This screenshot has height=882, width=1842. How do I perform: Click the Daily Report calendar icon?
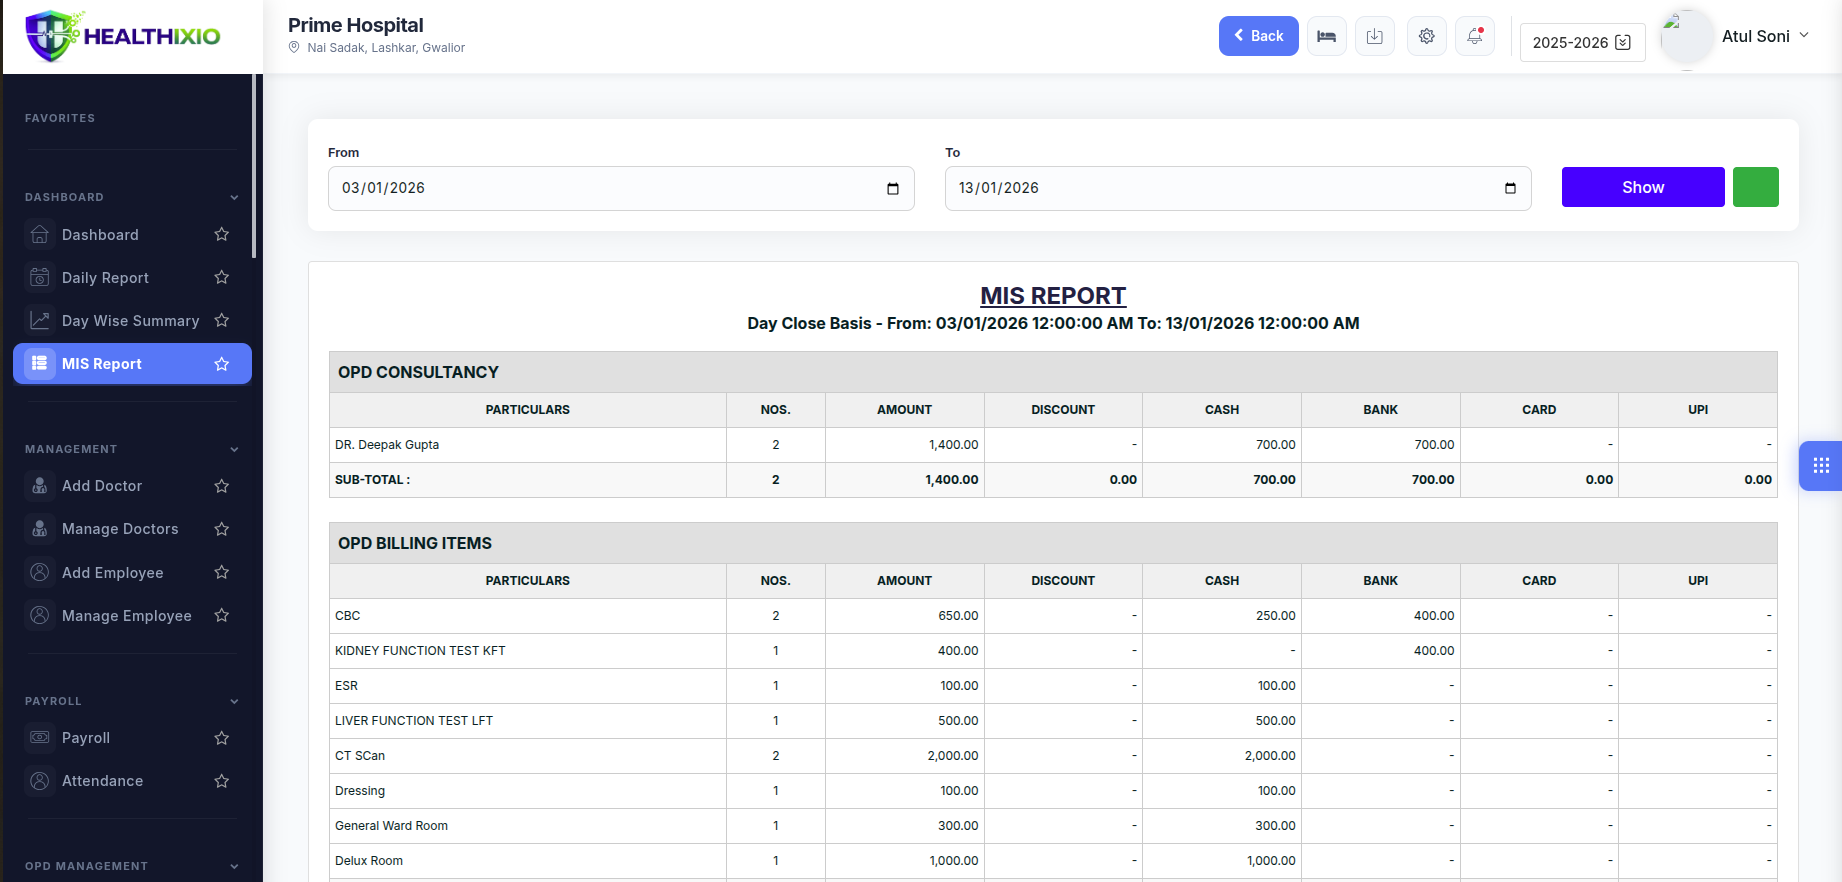[40, 277]
